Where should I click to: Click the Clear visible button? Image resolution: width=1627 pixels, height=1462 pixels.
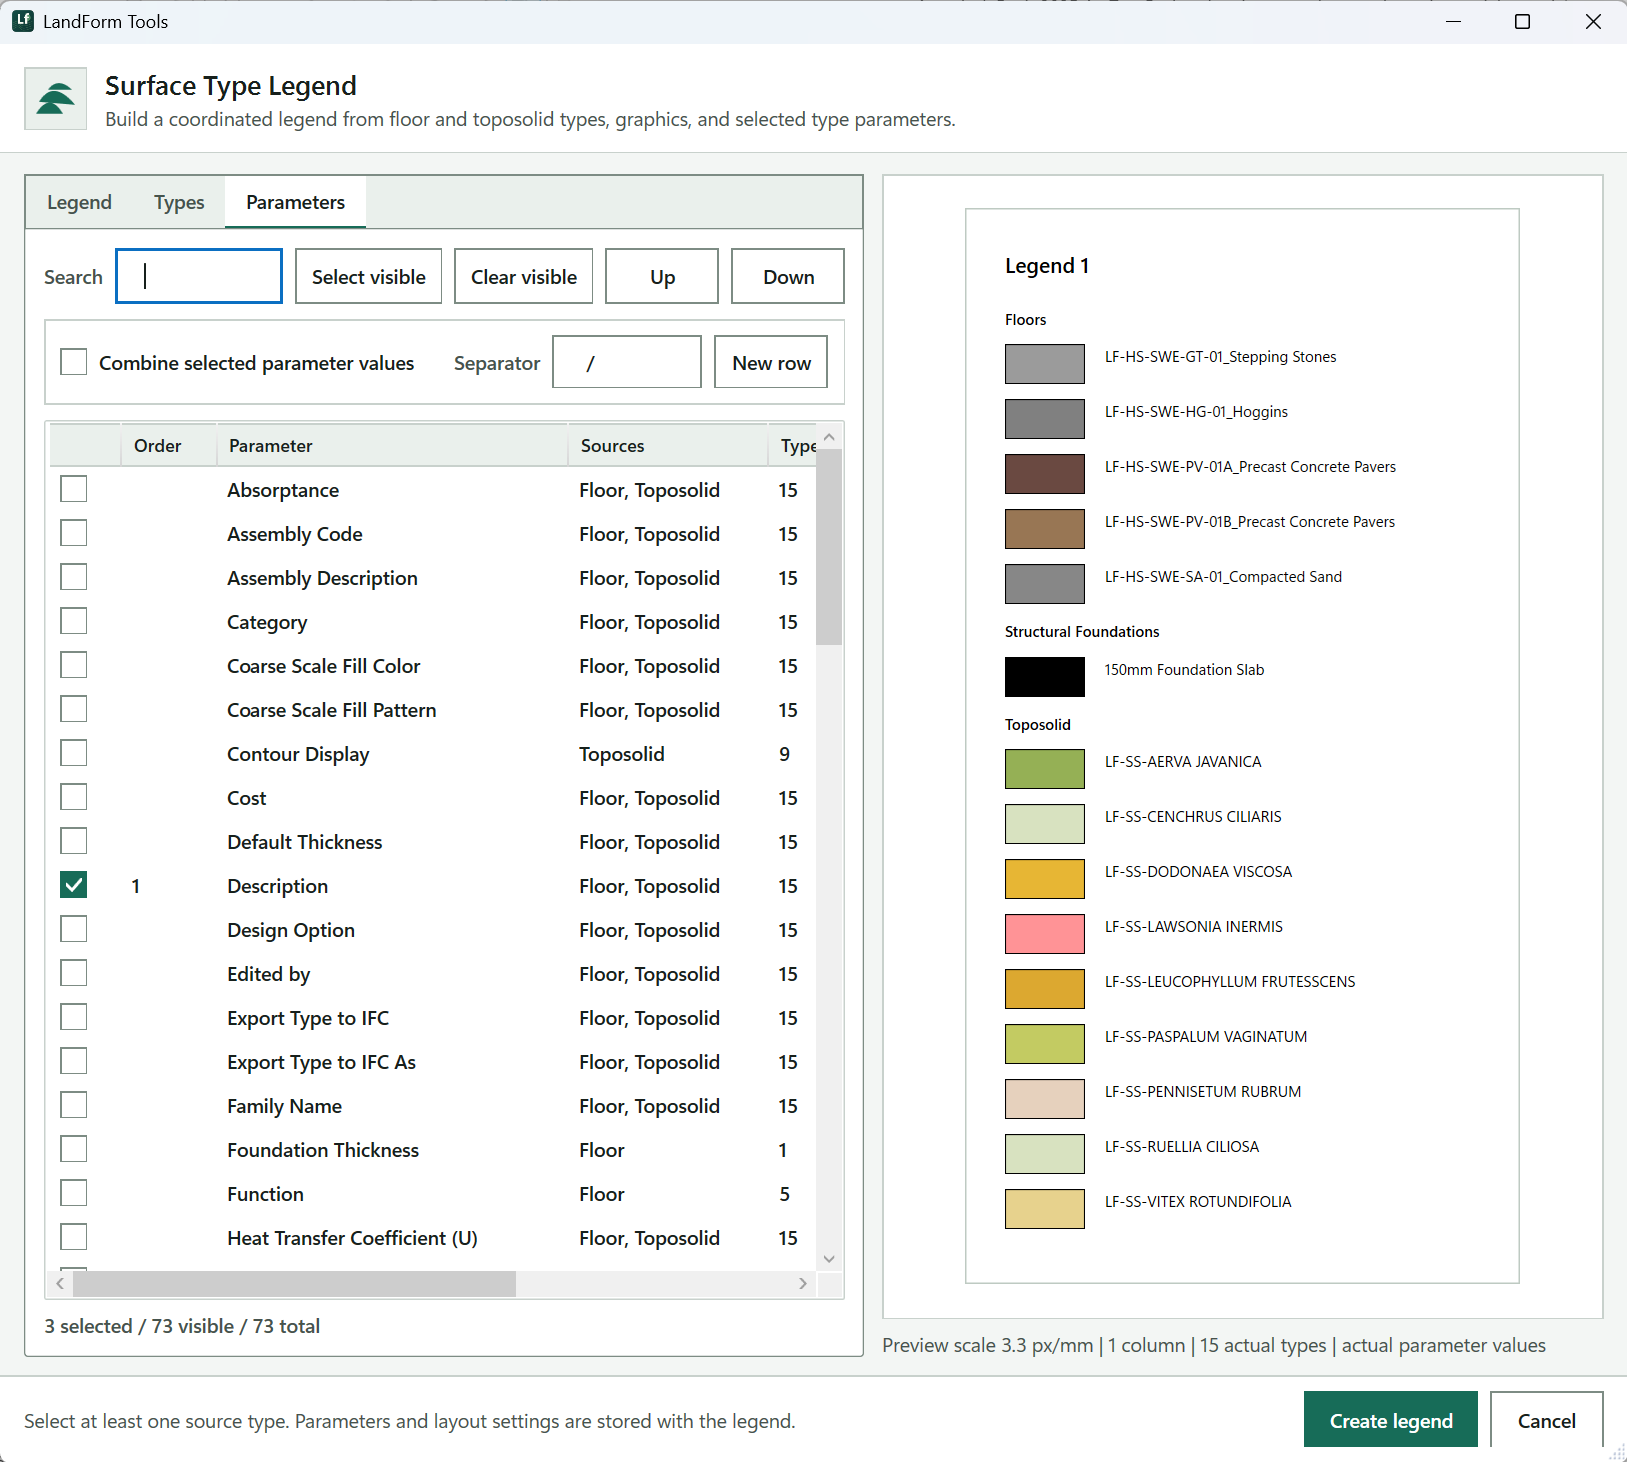pyautogui.click(x=523, y=276)
